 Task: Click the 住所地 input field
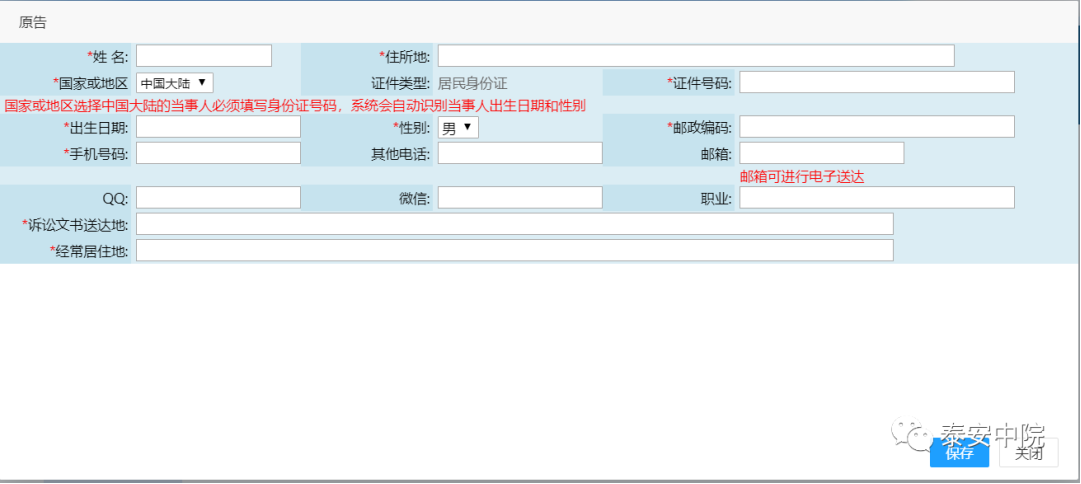tap(696, 56)
